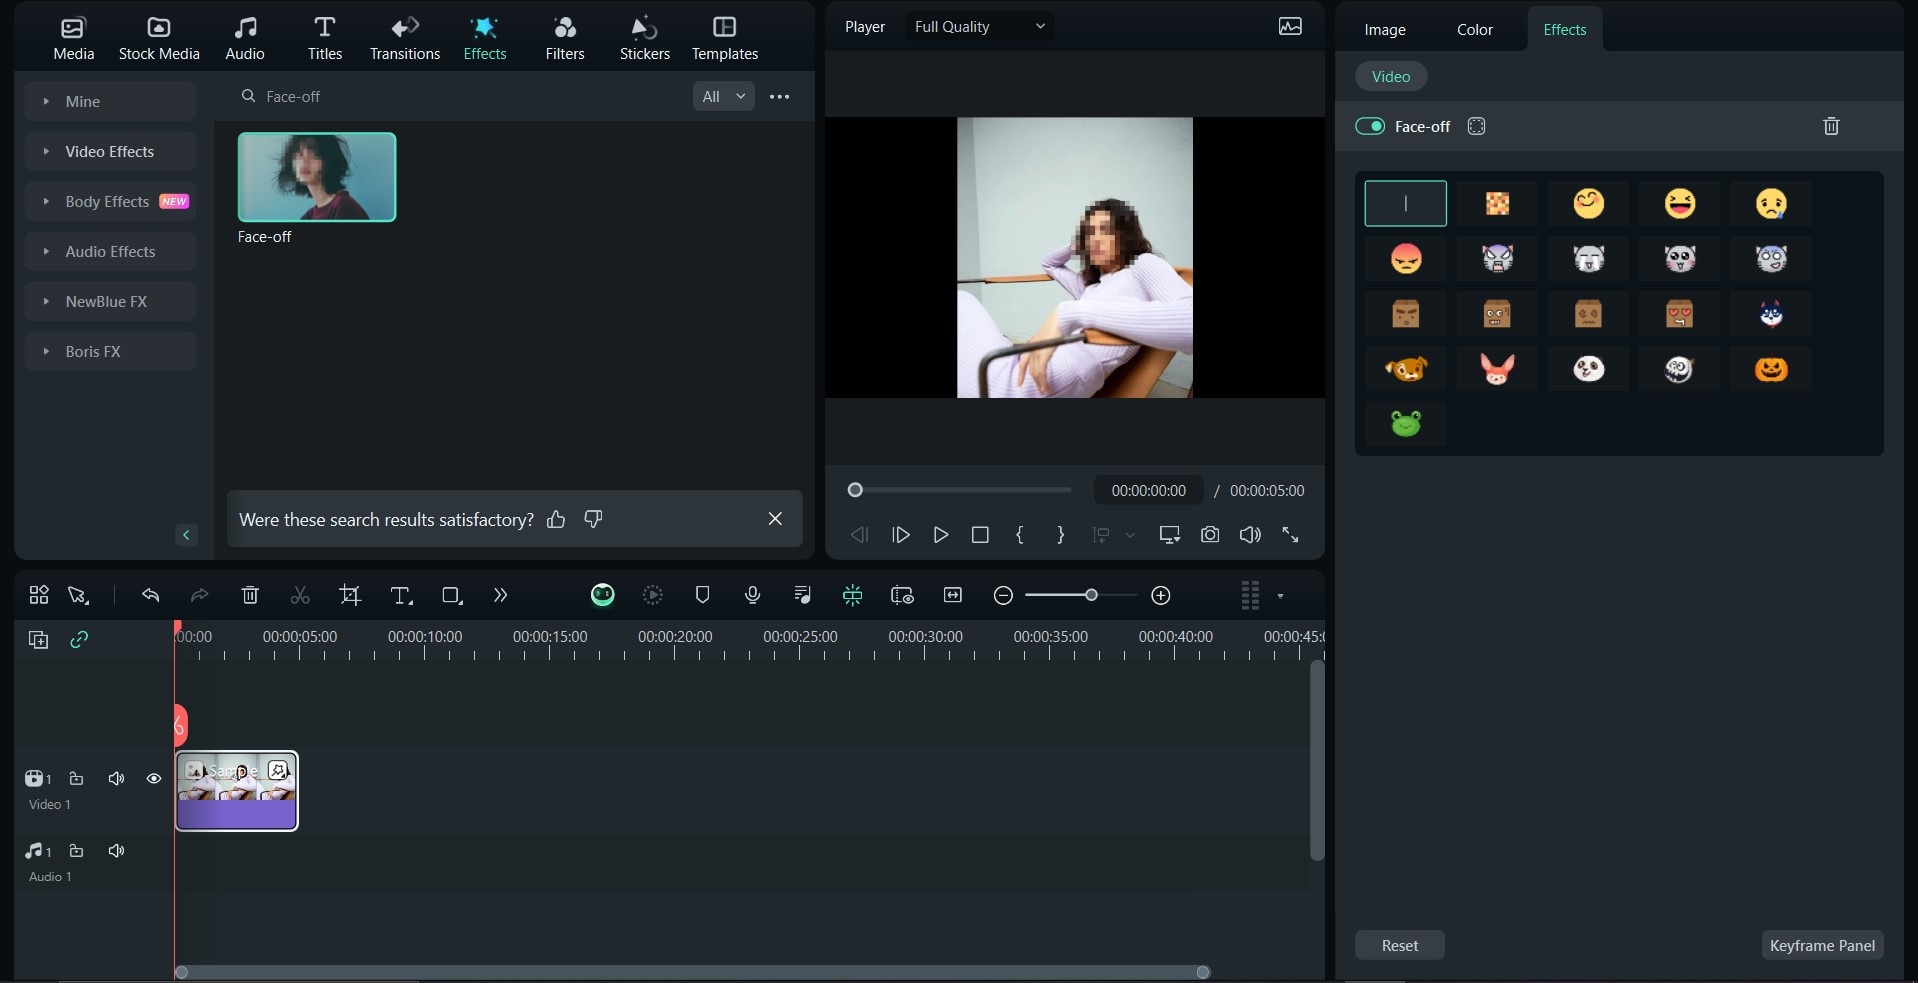Delete the selected clip from timeline

[250, 595]
